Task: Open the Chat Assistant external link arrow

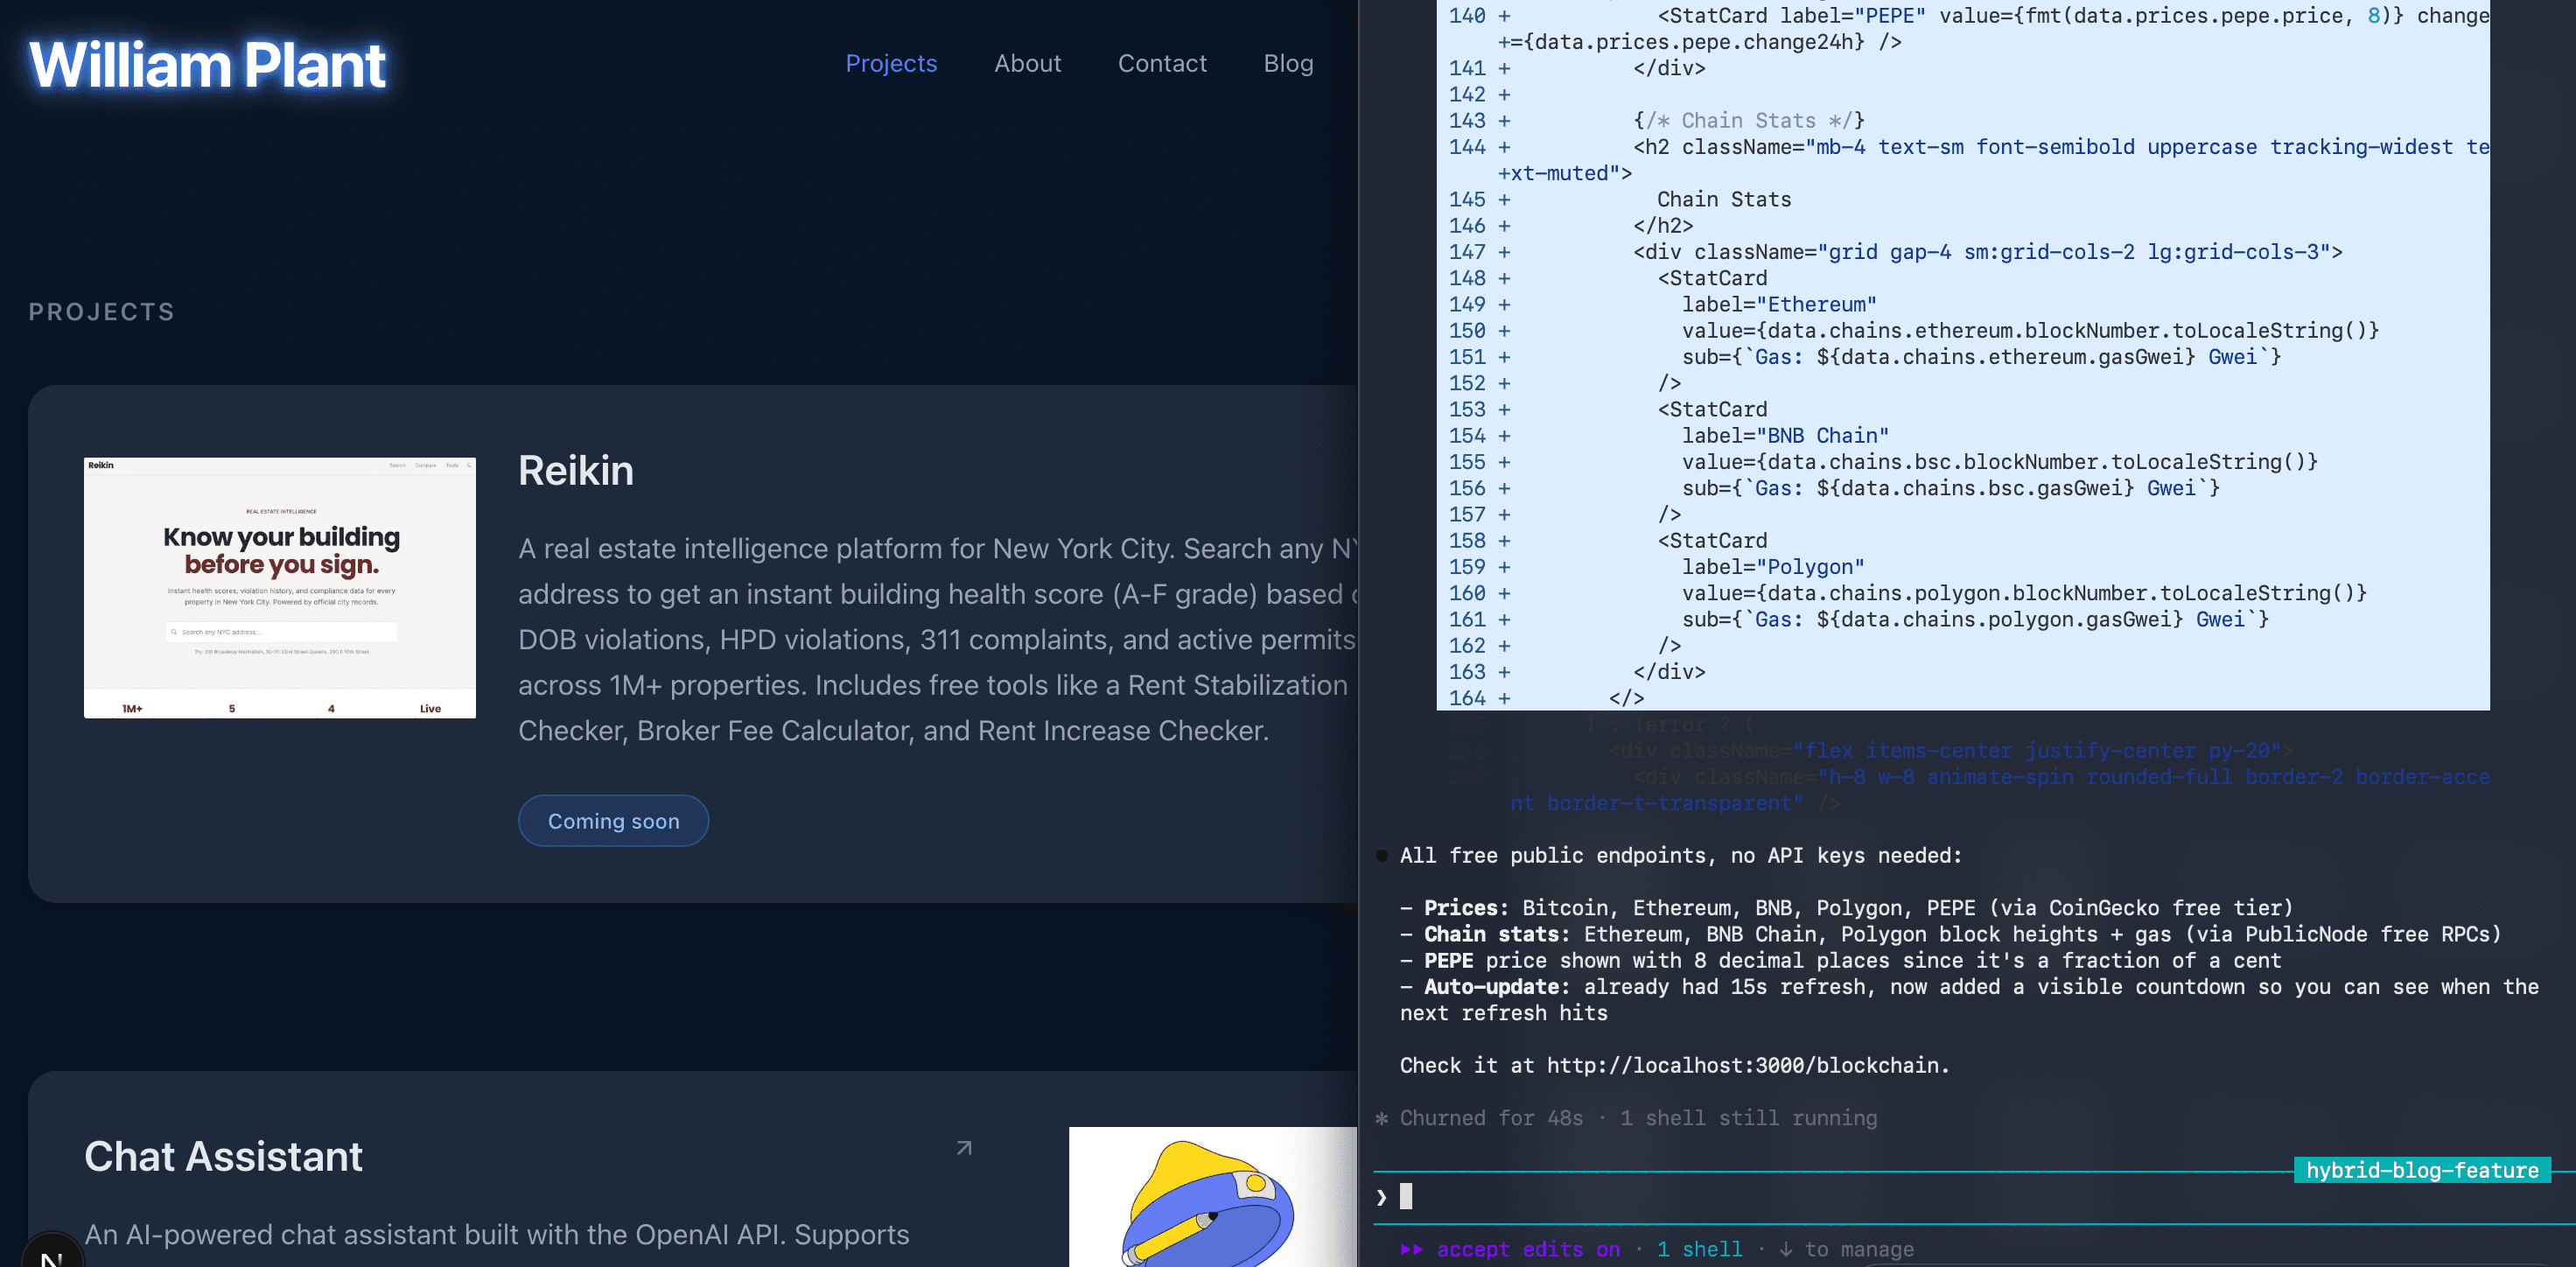Action: [964, 1148]
